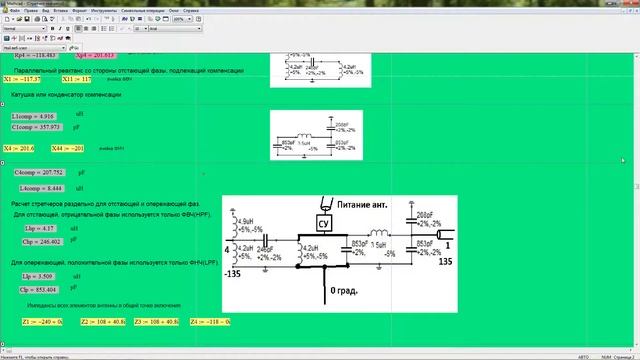This screenshot has height=360, width=640.
Task: Open the Boolean palette
Action: [x=45, y=38]
